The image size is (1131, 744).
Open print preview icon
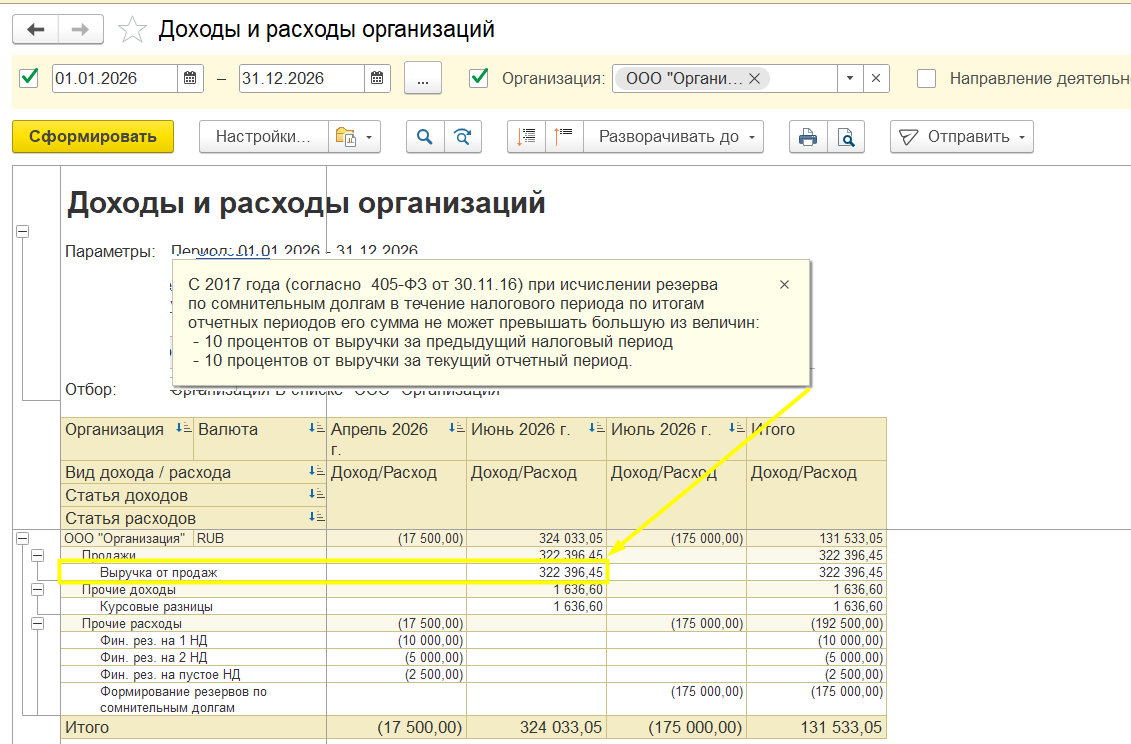click(x=845, y=136)
